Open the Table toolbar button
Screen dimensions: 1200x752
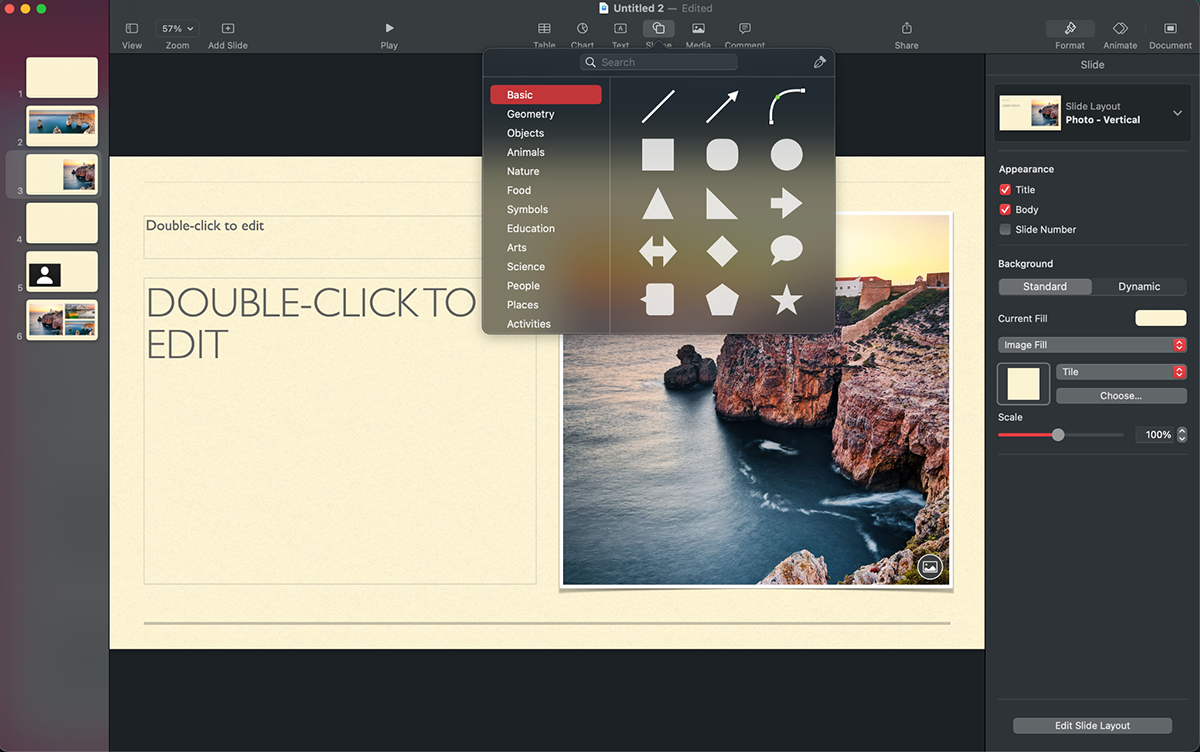(x=544, y=35)
